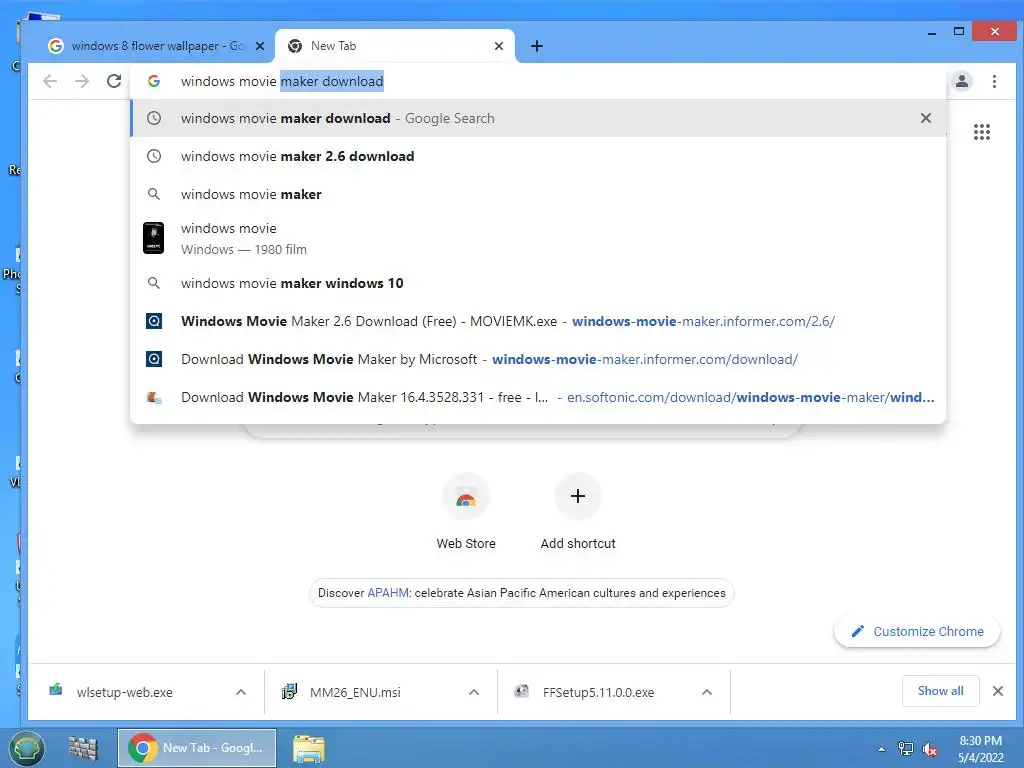Click the Google G icon in address bar
1024x768 pixels.
click(x=154, y=81)
